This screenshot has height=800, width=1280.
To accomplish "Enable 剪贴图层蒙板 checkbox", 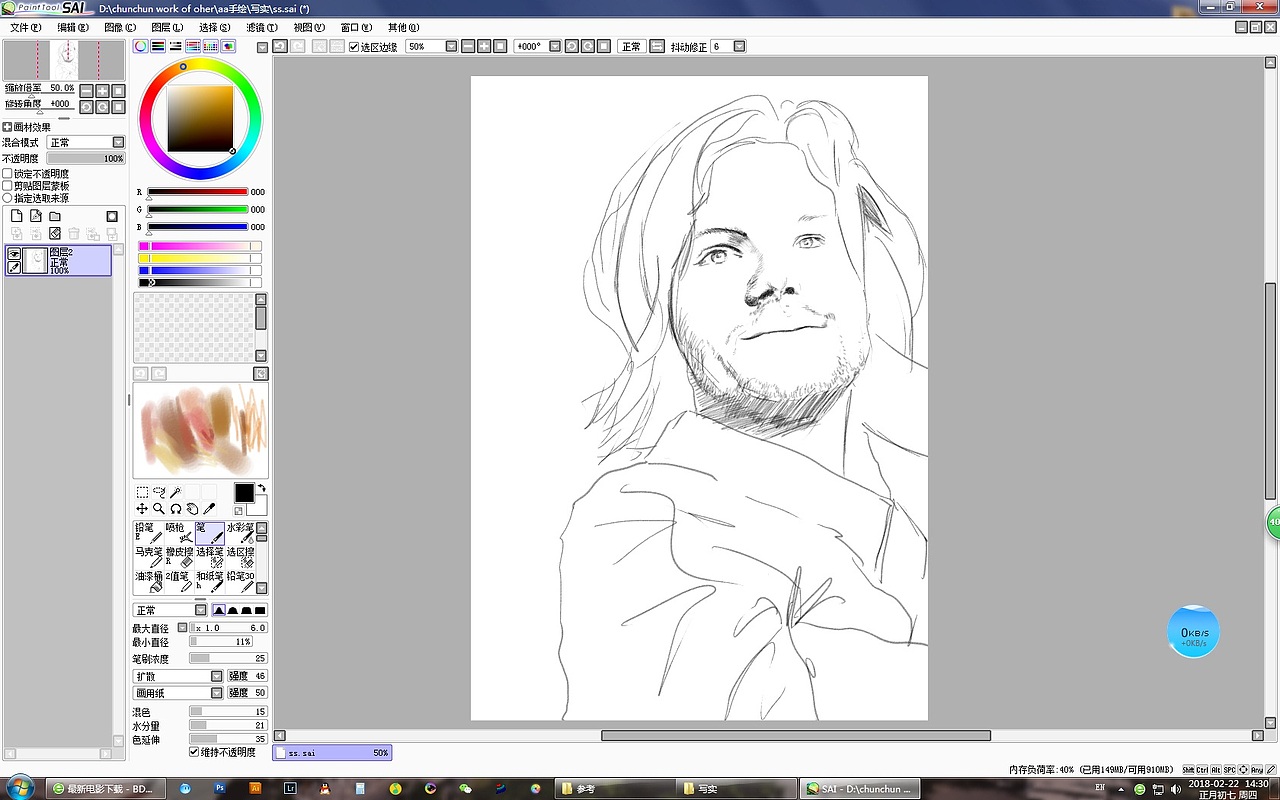I will [x=7, y=185].
